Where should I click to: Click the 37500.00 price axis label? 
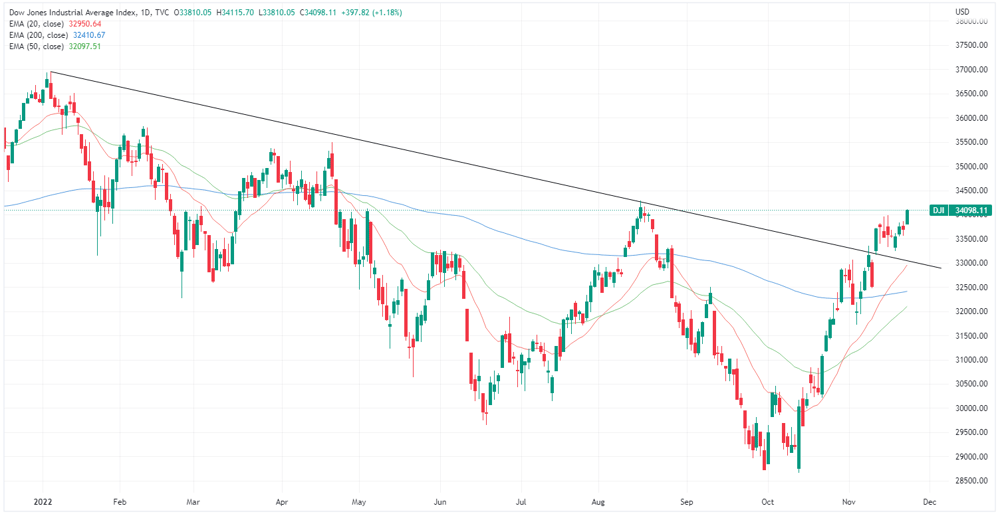pos(973,45)
